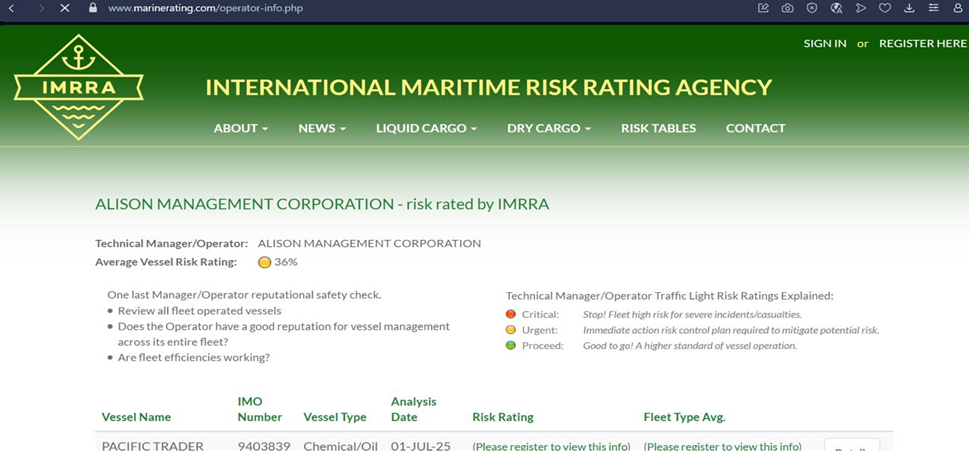Click the edit note icon in address bar

pos(763,8)
